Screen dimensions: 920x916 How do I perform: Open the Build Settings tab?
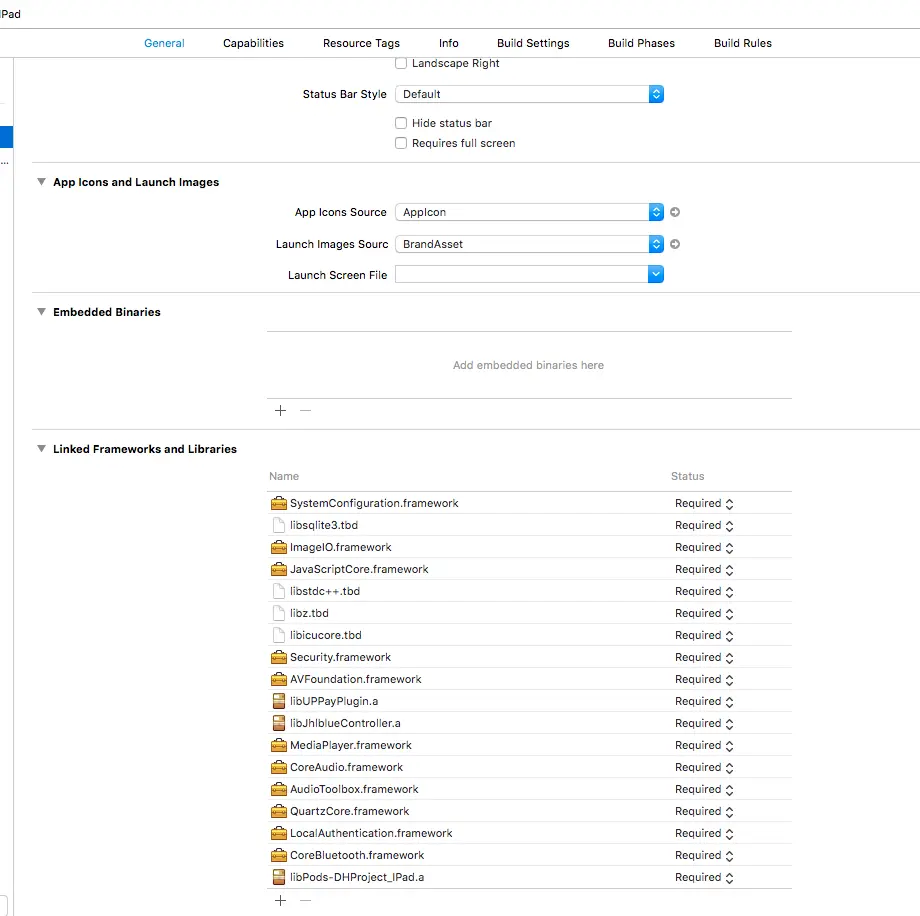[x=533, y=43]
